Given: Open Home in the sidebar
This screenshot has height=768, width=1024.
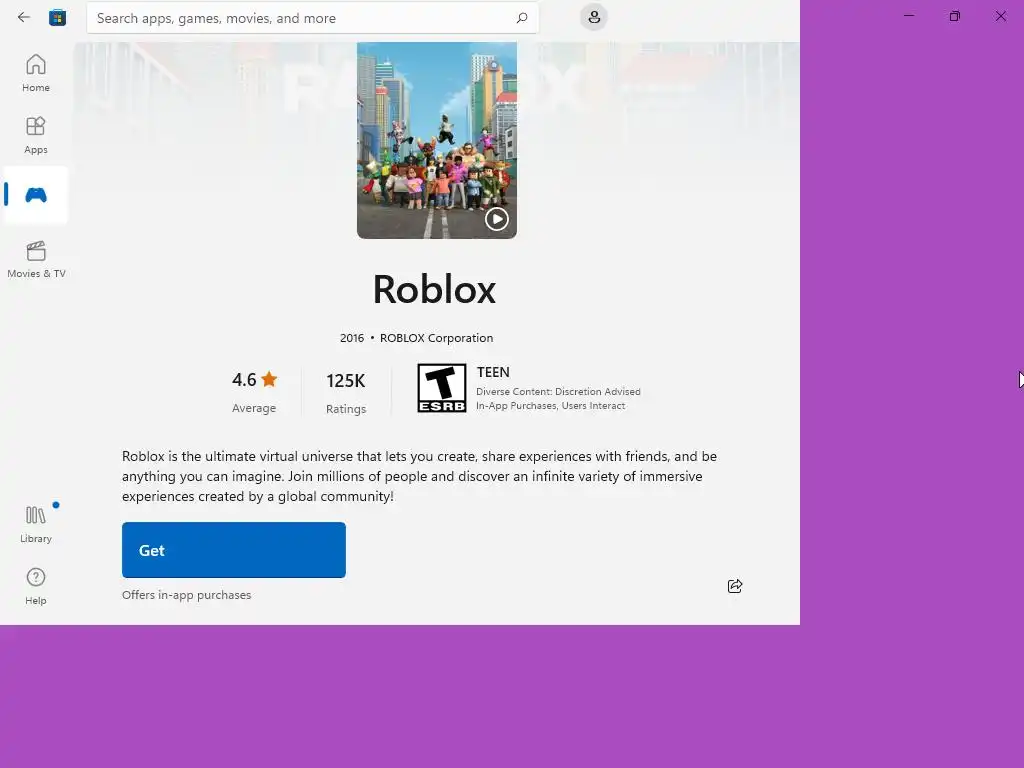Looking at the screenshot, I should click(x=36, y=73).
